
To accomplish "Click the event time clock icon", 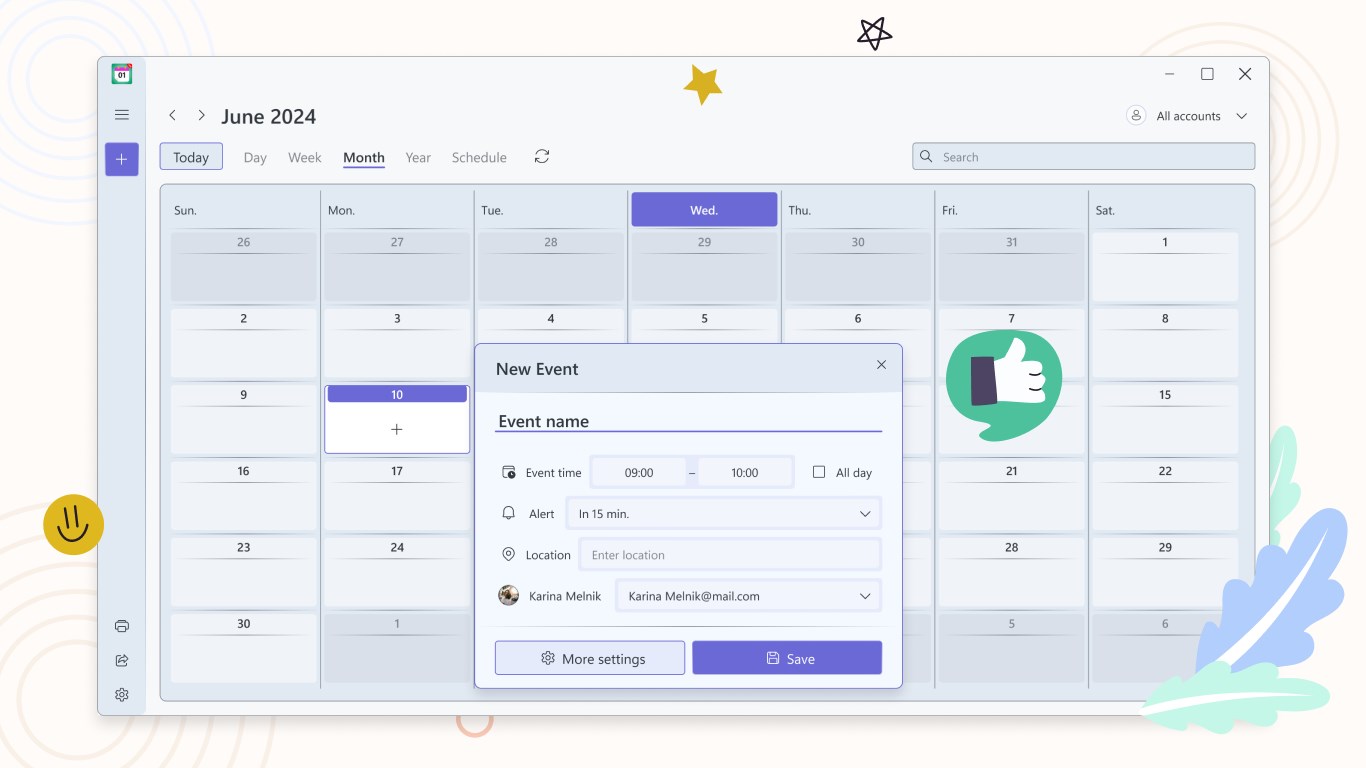I will [509, 472].
